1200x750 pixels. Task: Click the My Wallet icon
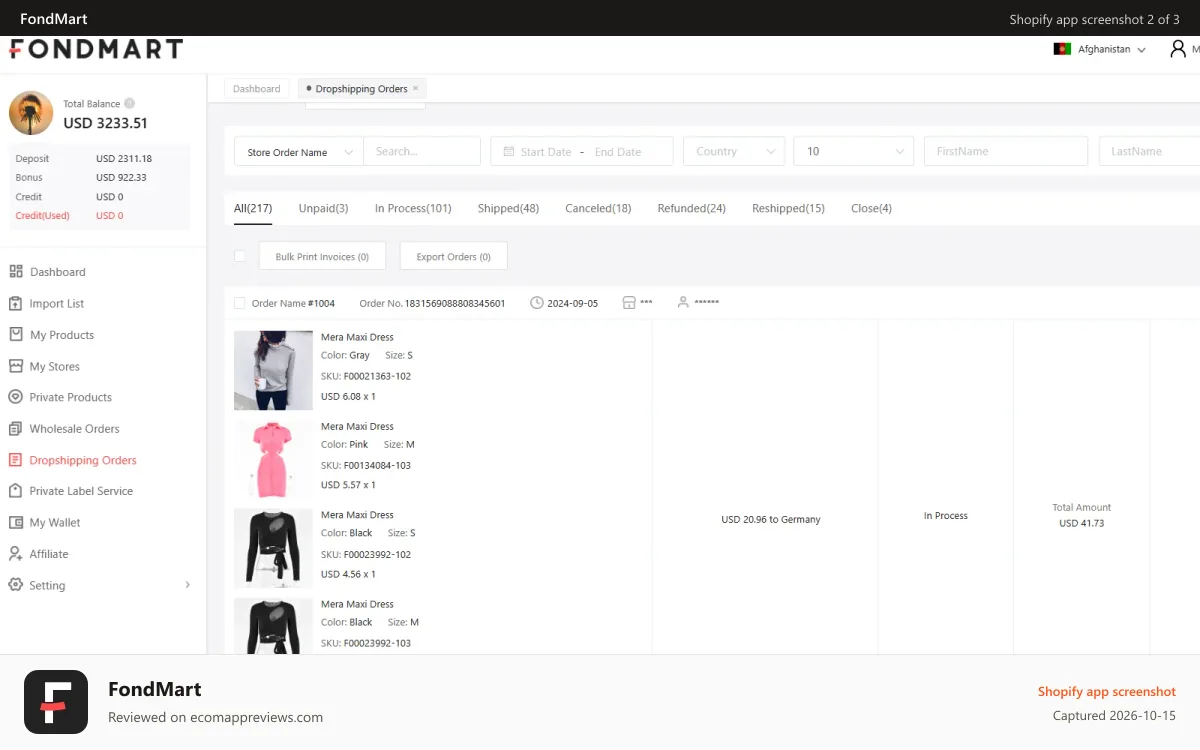click(x=15, y=523)
